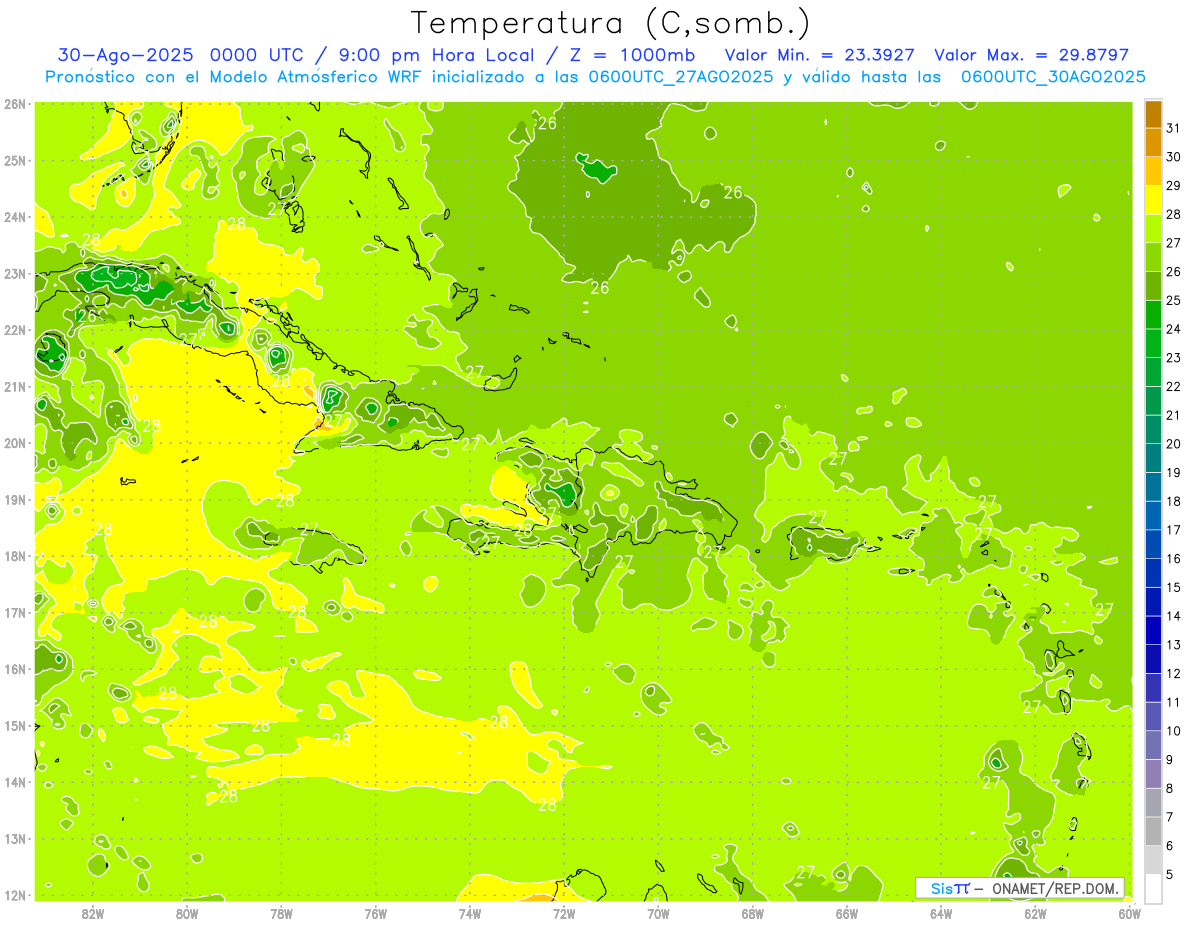Click the color bar label "29"
1200x927 pixels.
pyautogui.click(x=1173, y=185)
